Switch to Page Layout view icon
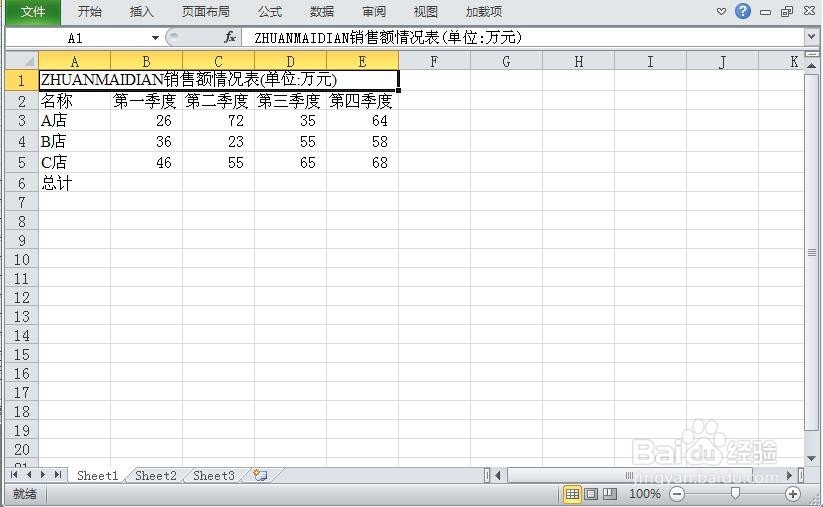This screenshot has height=507, width=823. point(591,494)
